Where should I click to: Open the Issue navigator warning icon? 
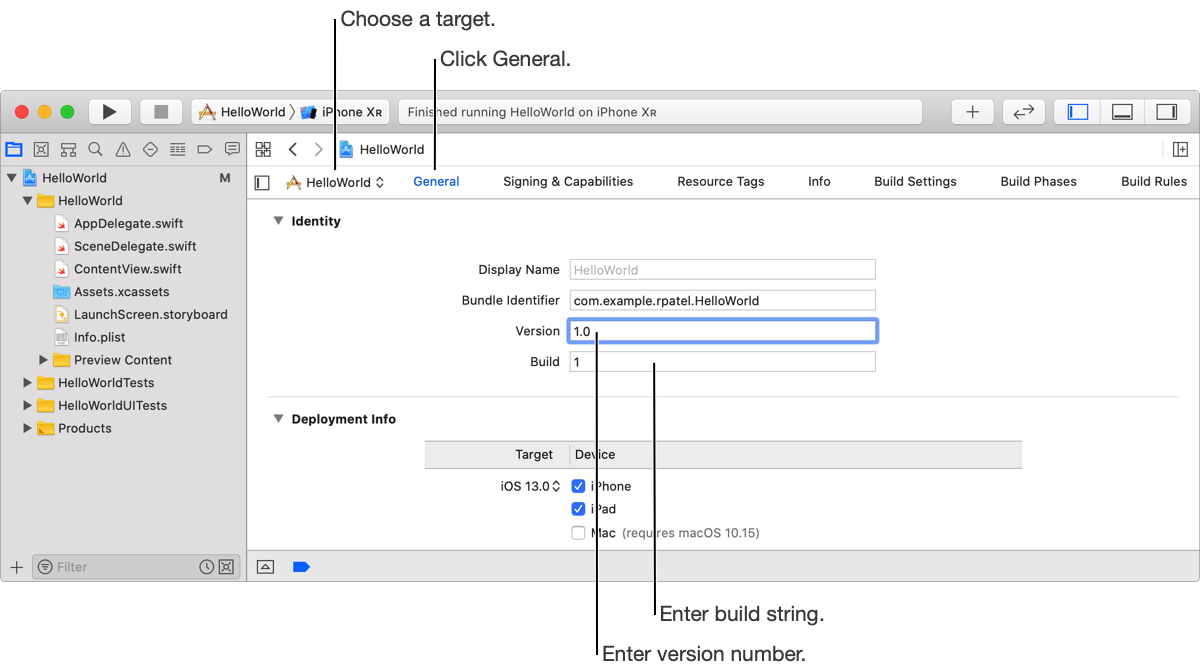point(123,149)
